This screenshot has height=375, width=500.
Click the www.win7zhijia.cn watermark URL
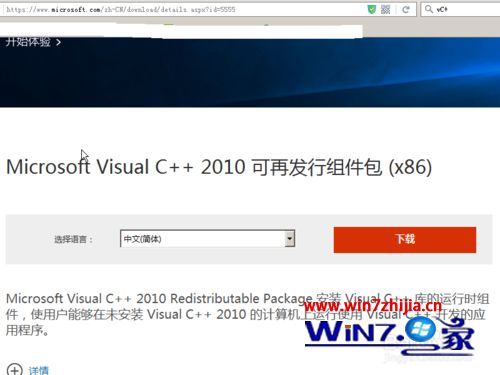373,305
